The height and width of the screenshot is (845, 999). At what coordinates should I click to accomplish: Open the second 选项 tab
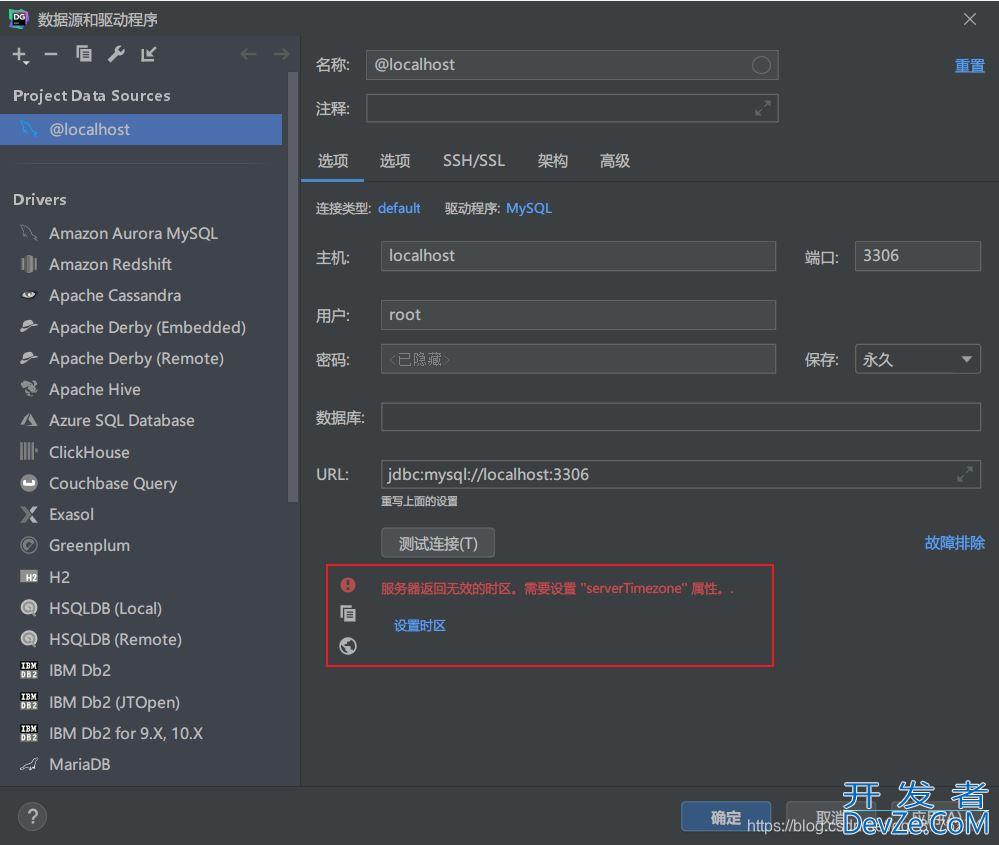click(395, 161)
